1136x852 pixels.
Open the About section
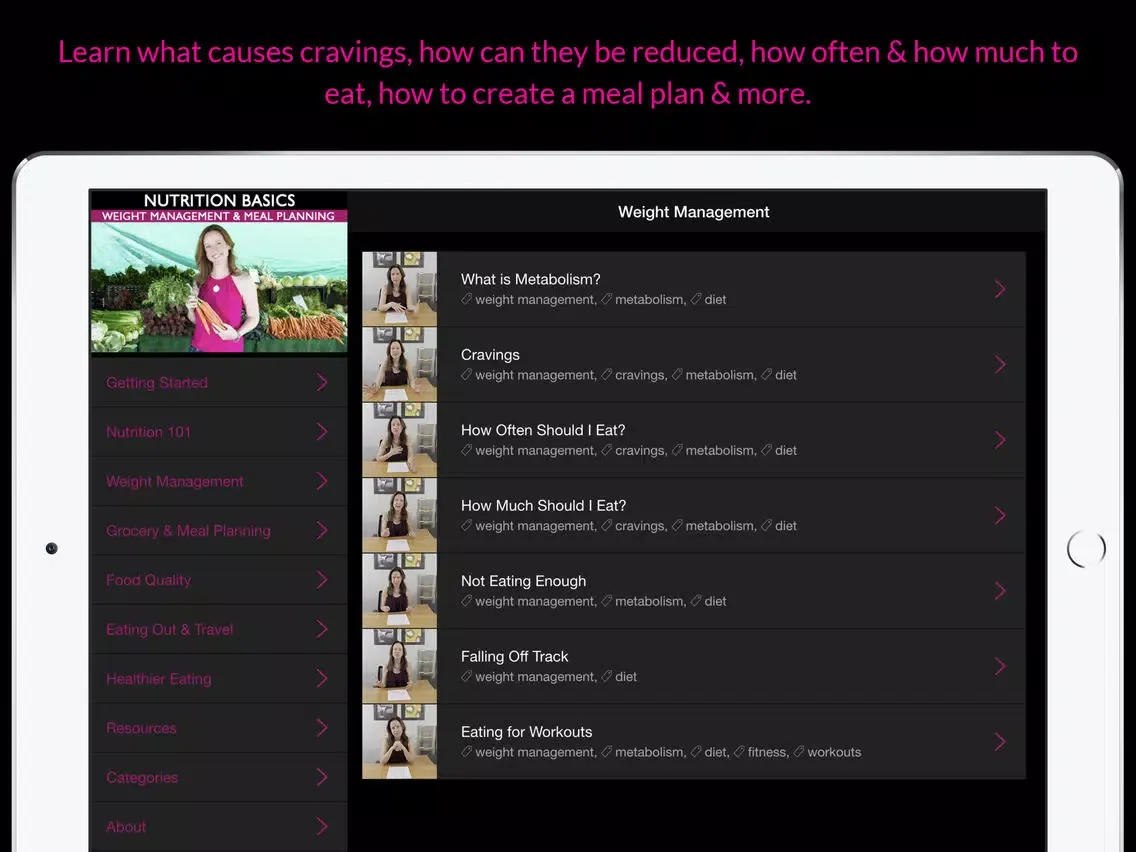click(x=218, y=826)
